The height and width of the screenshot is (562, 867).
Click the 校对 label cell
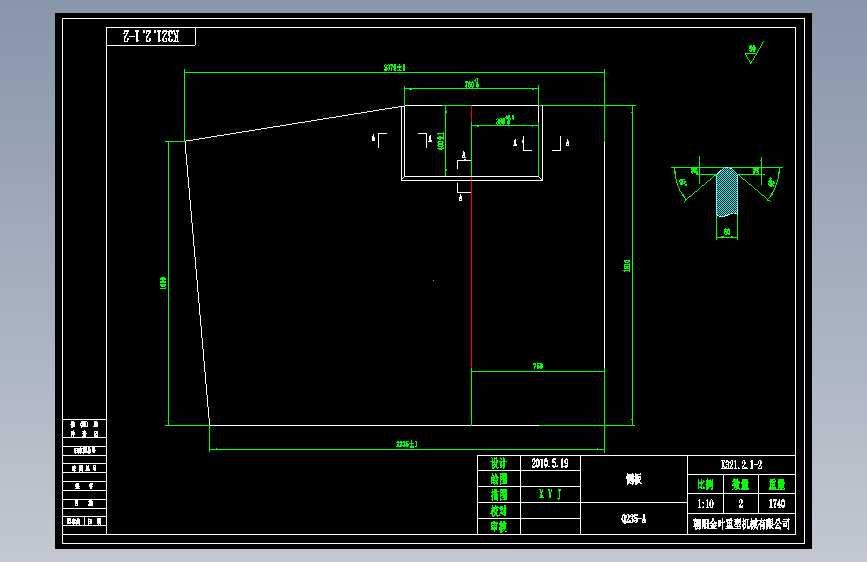pos(499,510)
